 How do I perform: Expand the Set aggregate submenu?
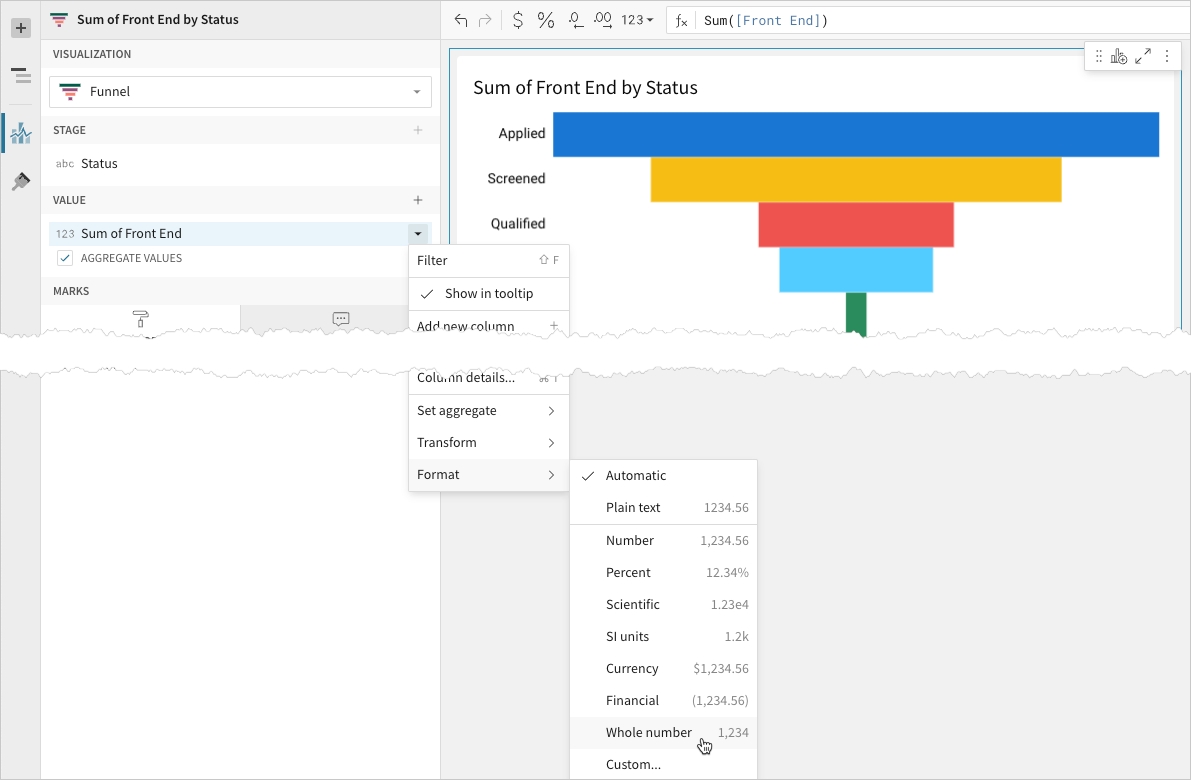[x=488, y=411]
